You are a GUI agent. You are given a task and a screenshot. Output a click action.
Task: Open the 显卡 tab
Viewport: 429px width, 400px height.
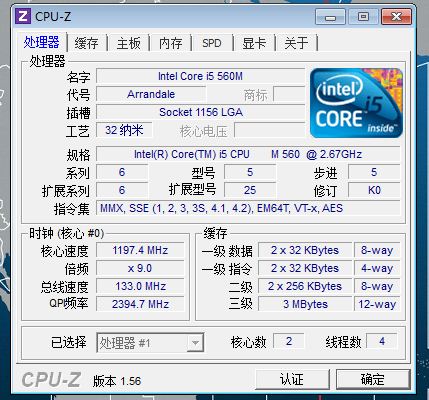(x=254, y=43)
